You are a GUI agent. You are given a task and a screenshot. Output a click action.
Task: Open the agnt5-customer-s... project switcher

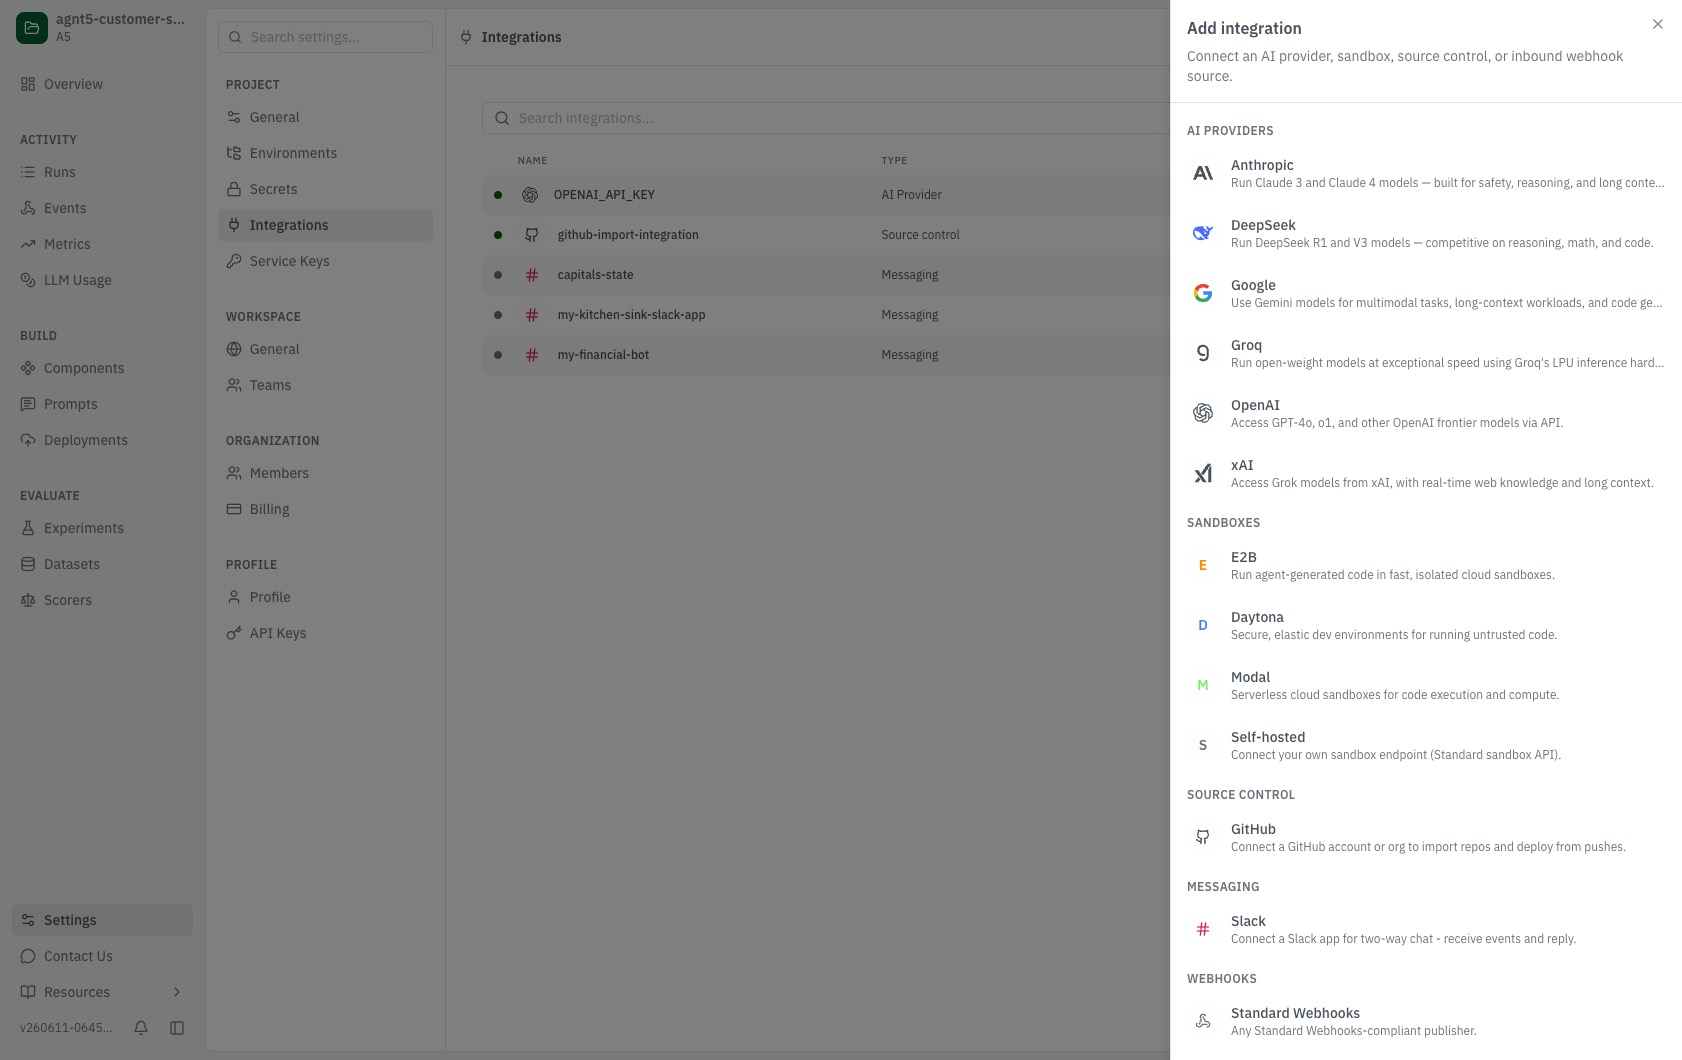tap(102, 28)
